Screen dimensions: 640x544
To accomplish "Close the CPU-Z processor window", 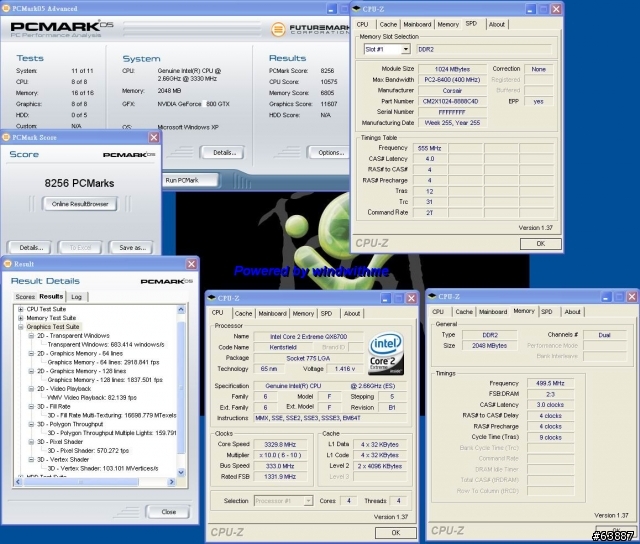I will (x=411, y=298).
